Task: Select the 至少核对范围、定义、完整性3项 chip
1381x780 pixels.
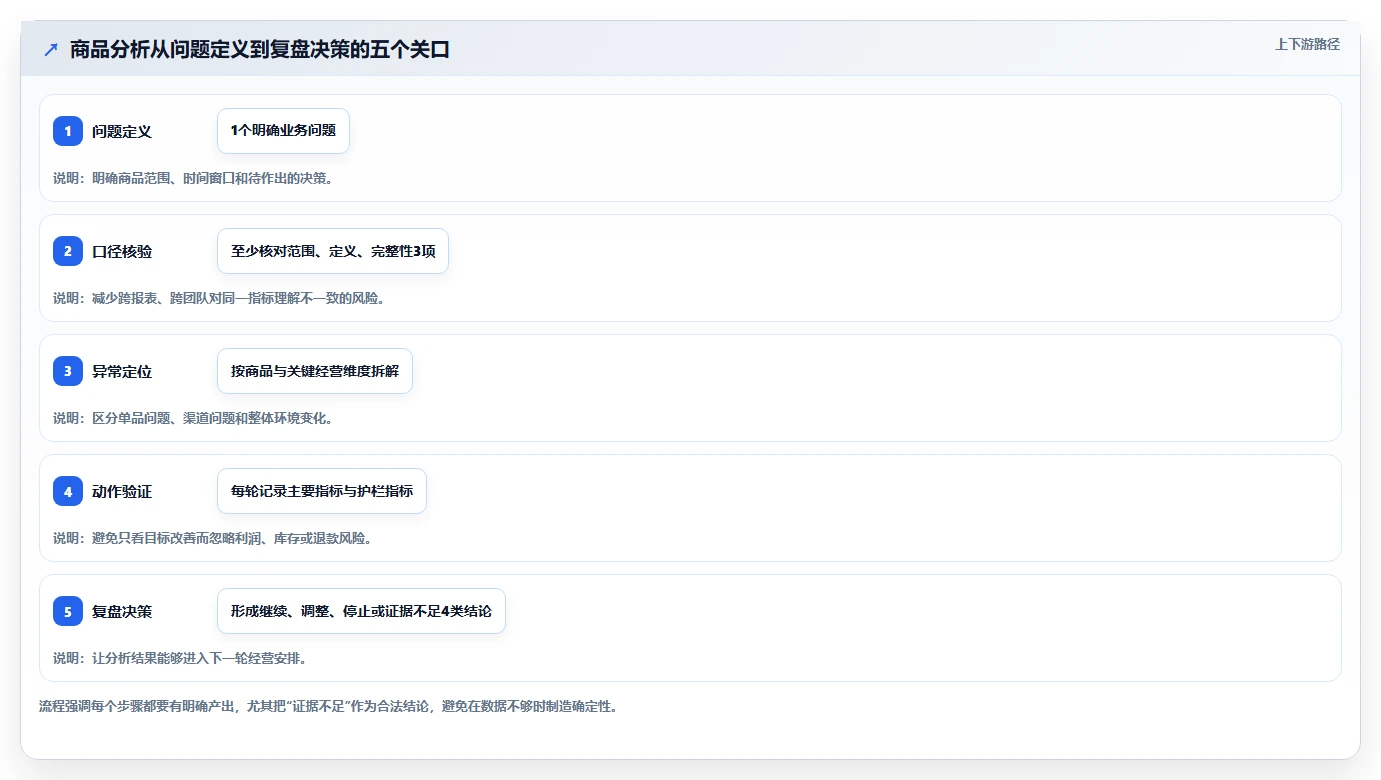Action: (333, 251)
